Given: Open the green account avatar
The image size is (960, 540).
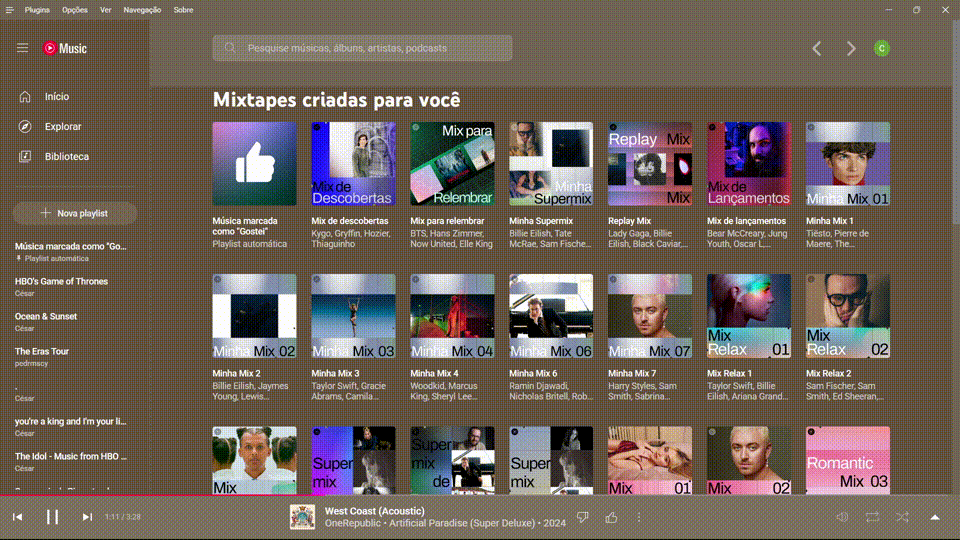Looking at the screenshot, I should point(882,48).
